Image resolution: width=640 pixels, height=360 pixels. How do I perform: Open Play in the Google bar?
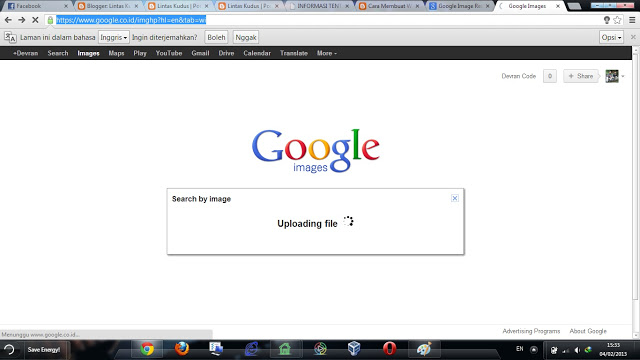140,53
